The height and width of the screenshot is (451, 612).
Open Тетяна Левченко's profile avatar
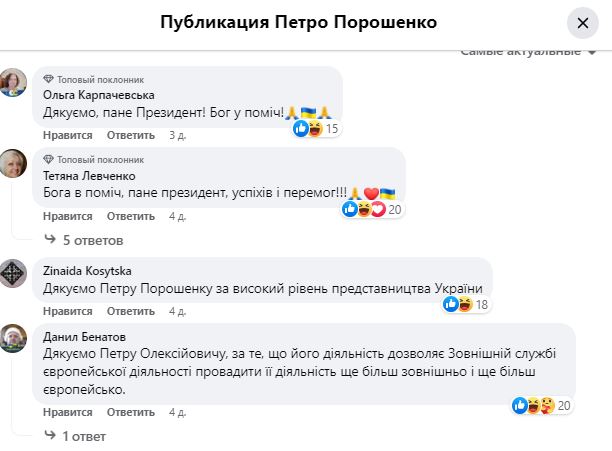click(13, 164)
